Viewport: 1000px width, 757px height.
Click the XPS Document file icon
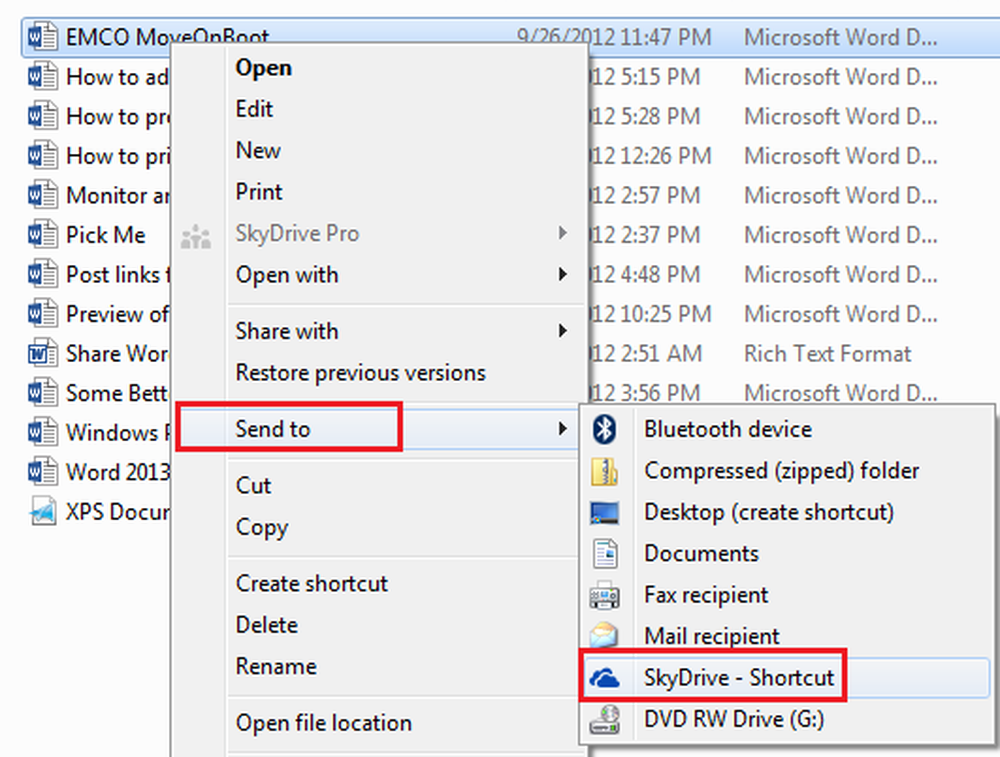(x=43, y=511)
